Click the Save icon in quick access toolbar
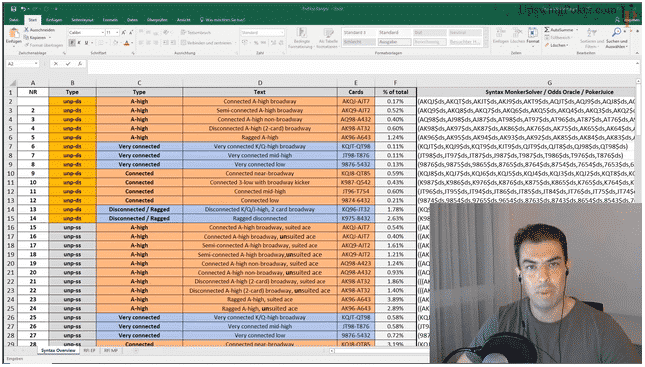 (x=14, y=9)
